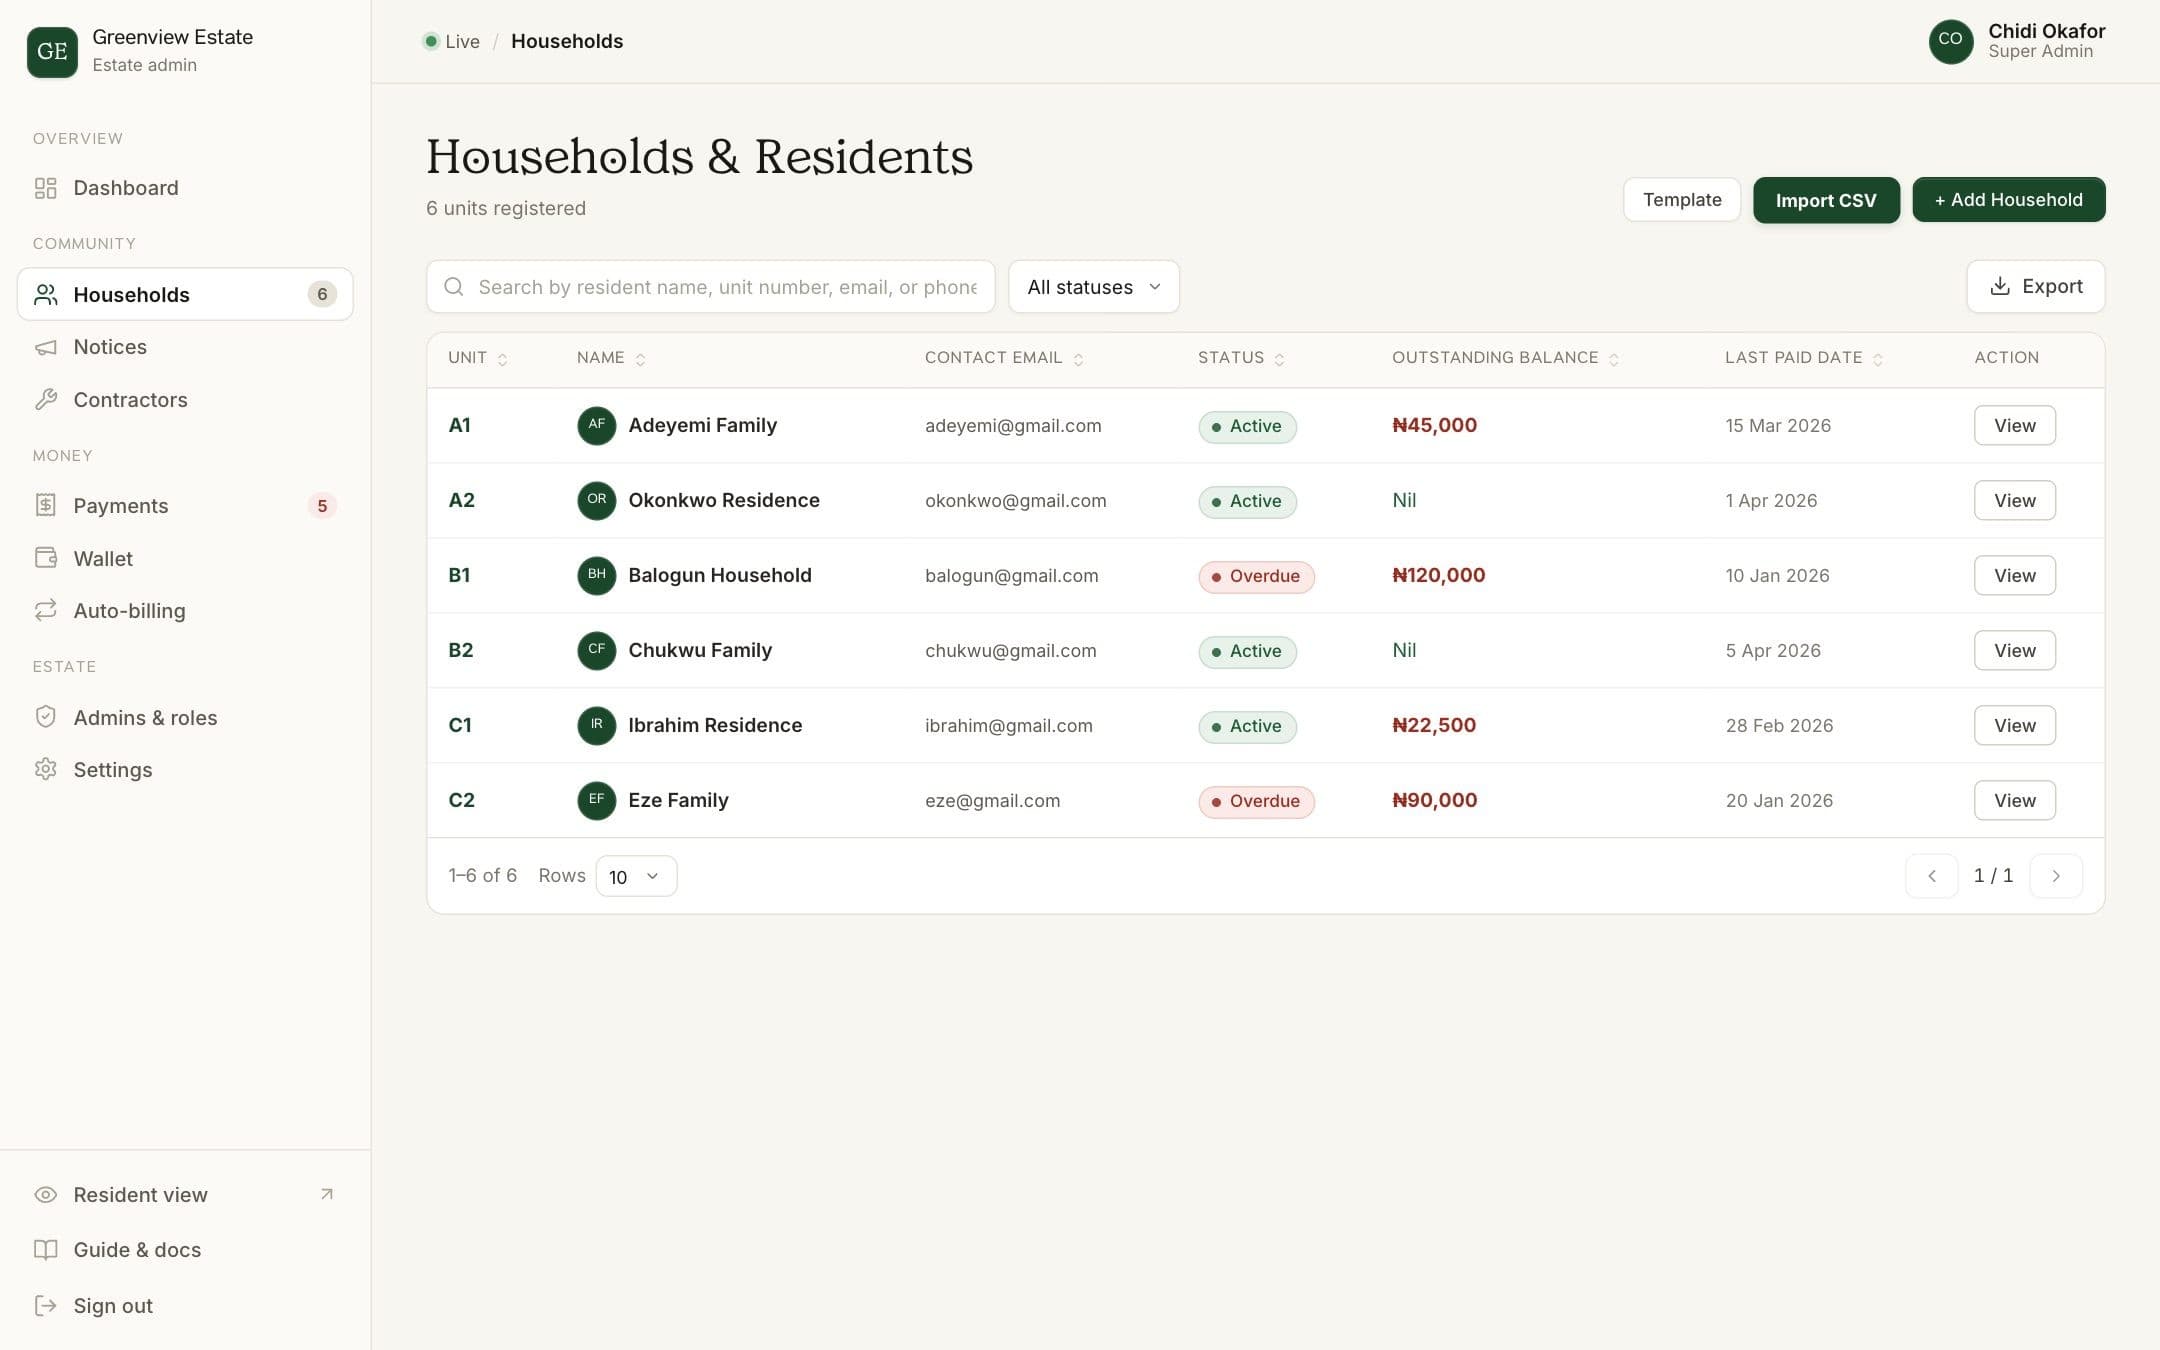The height and width of the screenshot is (1350, 2160).
Task: View the Chukwu Family household
Action: coord(2014,650)
